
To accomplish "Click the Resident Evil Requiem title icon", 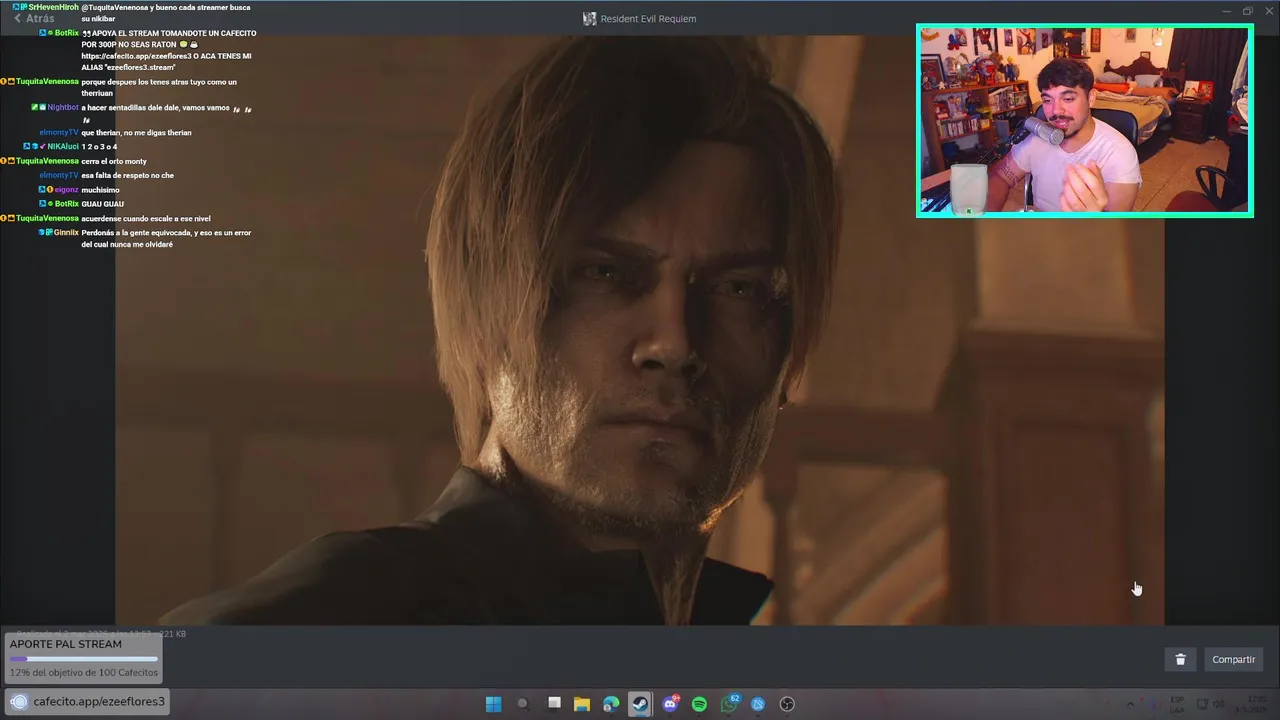I will pos(590,18).
